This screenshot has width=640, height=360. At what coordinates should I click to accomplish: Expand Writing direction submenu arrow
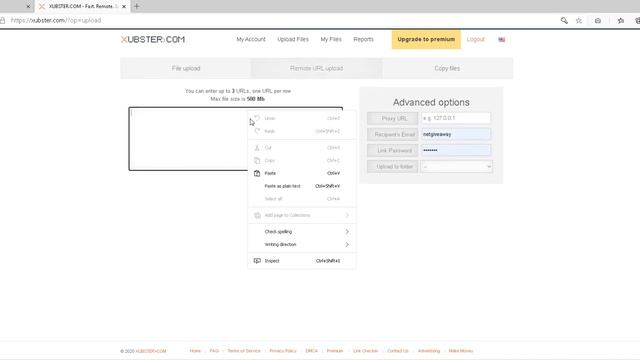pyautogui.click(x=347, y=244)
